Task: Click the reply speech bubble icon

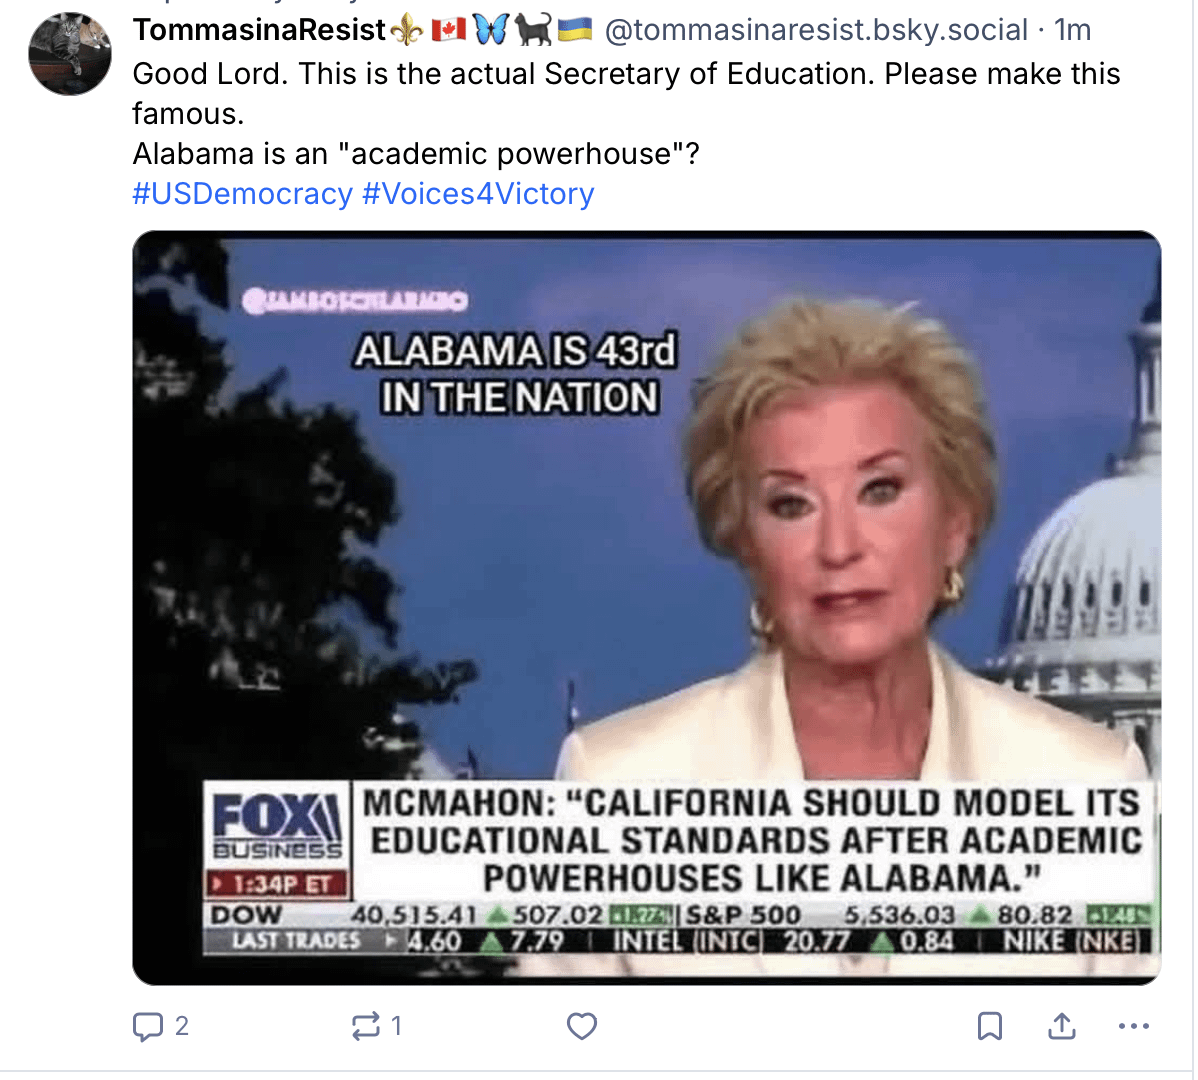Action: (x=147, y=1027)
